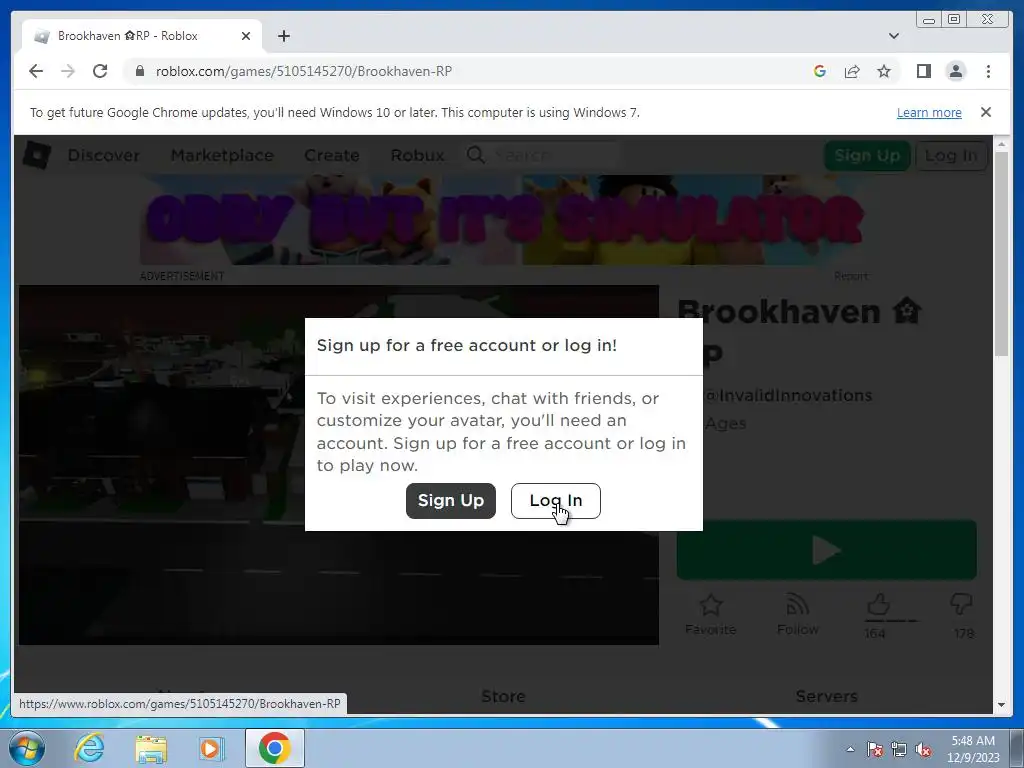Open Internet Explorer from taskbar
Screen dimensions: 1024x768
89,748
